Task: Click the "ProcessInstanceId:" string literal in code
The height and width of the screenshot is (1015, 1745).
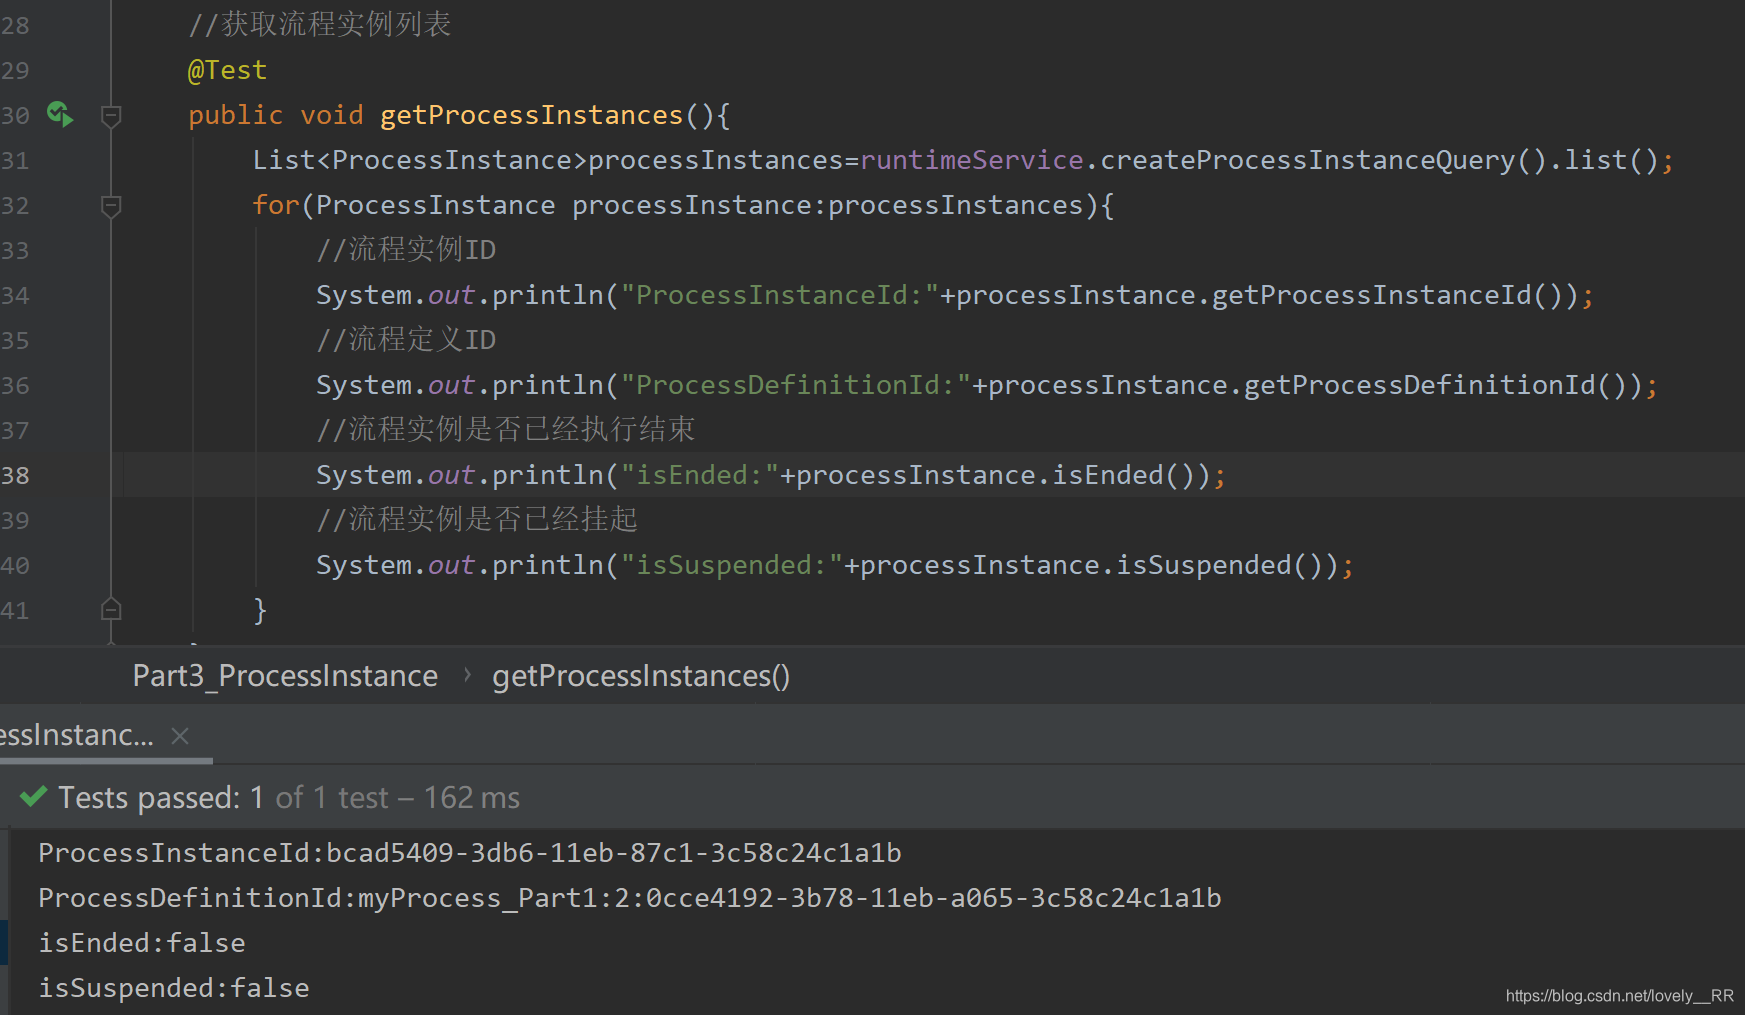Action: point(780,295)
